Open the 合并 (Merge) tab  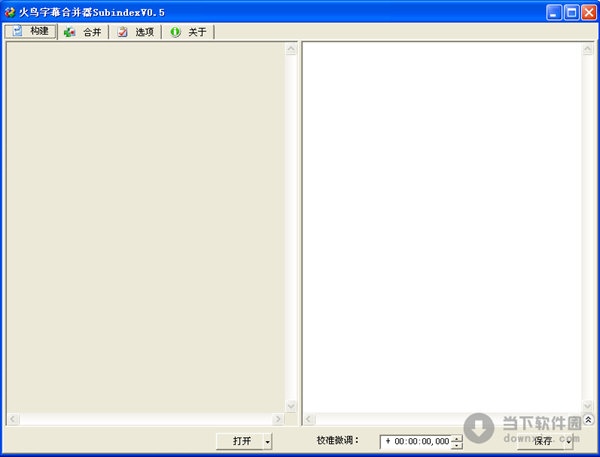click(x=83, y=32)
